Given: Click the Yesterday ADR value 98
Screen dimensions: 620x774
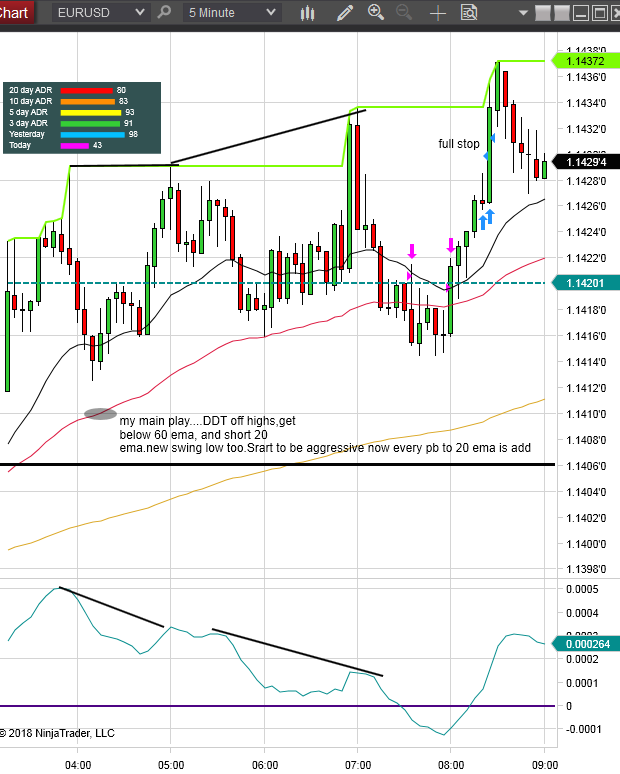Looking at the screenshot, I should click(x=133, y=134).
